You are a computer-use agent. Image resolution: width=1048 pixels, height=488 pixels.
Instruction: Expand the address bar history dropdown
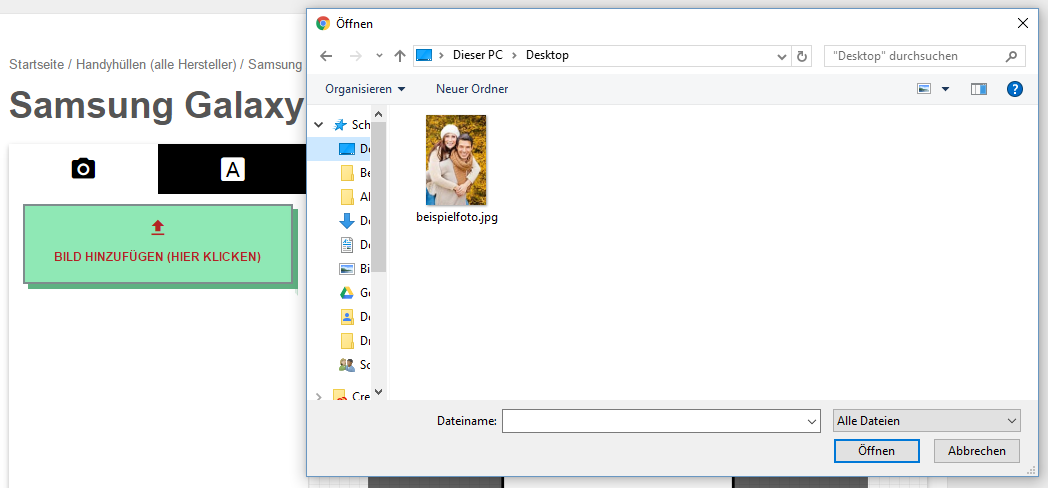point(782,56)
